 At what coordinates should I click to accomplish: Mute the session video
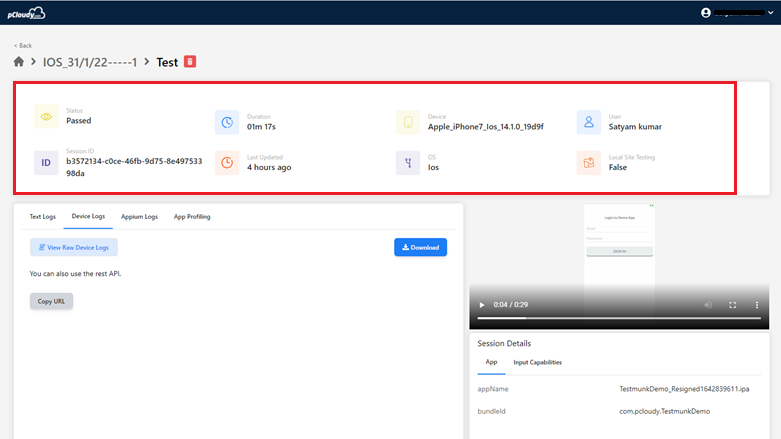(x=708, y=305)
